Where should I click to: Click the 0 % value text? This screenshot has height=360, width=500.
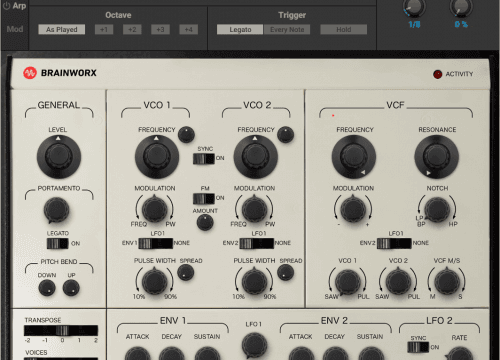click(461, 24)
